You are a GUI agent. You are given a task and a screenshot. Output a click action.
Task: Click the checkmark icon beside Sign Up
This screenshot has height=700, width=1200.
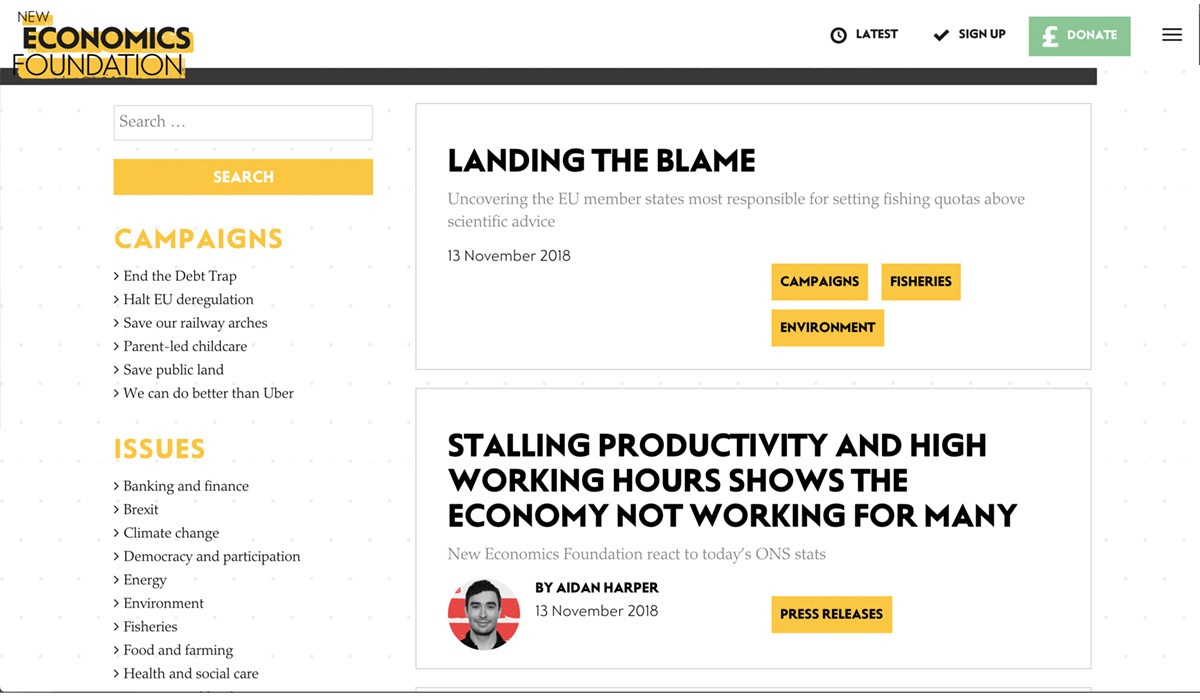(x=941, y=35)
